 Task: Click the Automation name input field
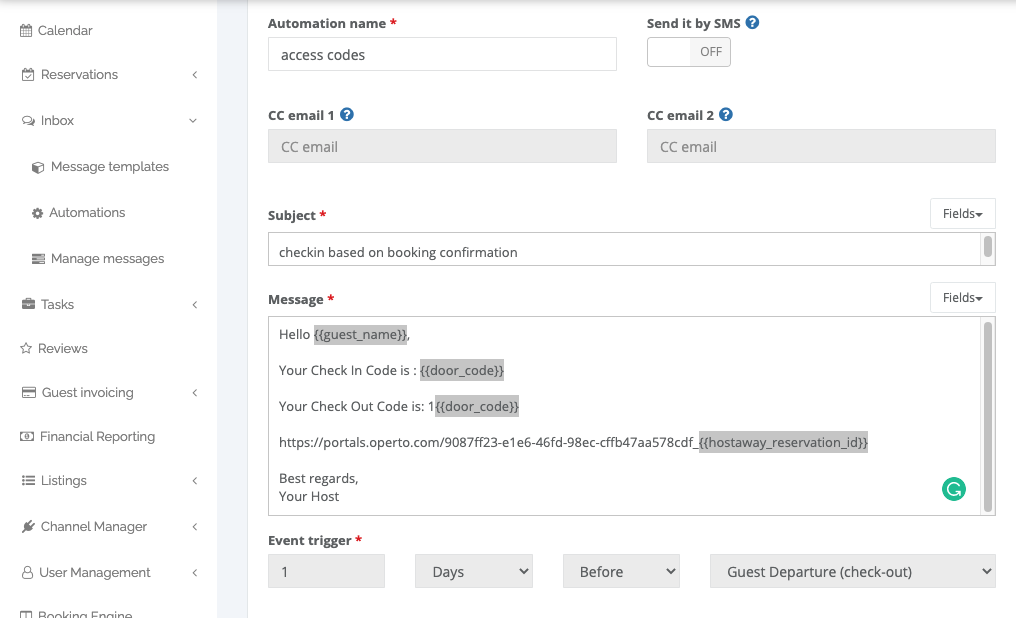click(x=442, y=54)
